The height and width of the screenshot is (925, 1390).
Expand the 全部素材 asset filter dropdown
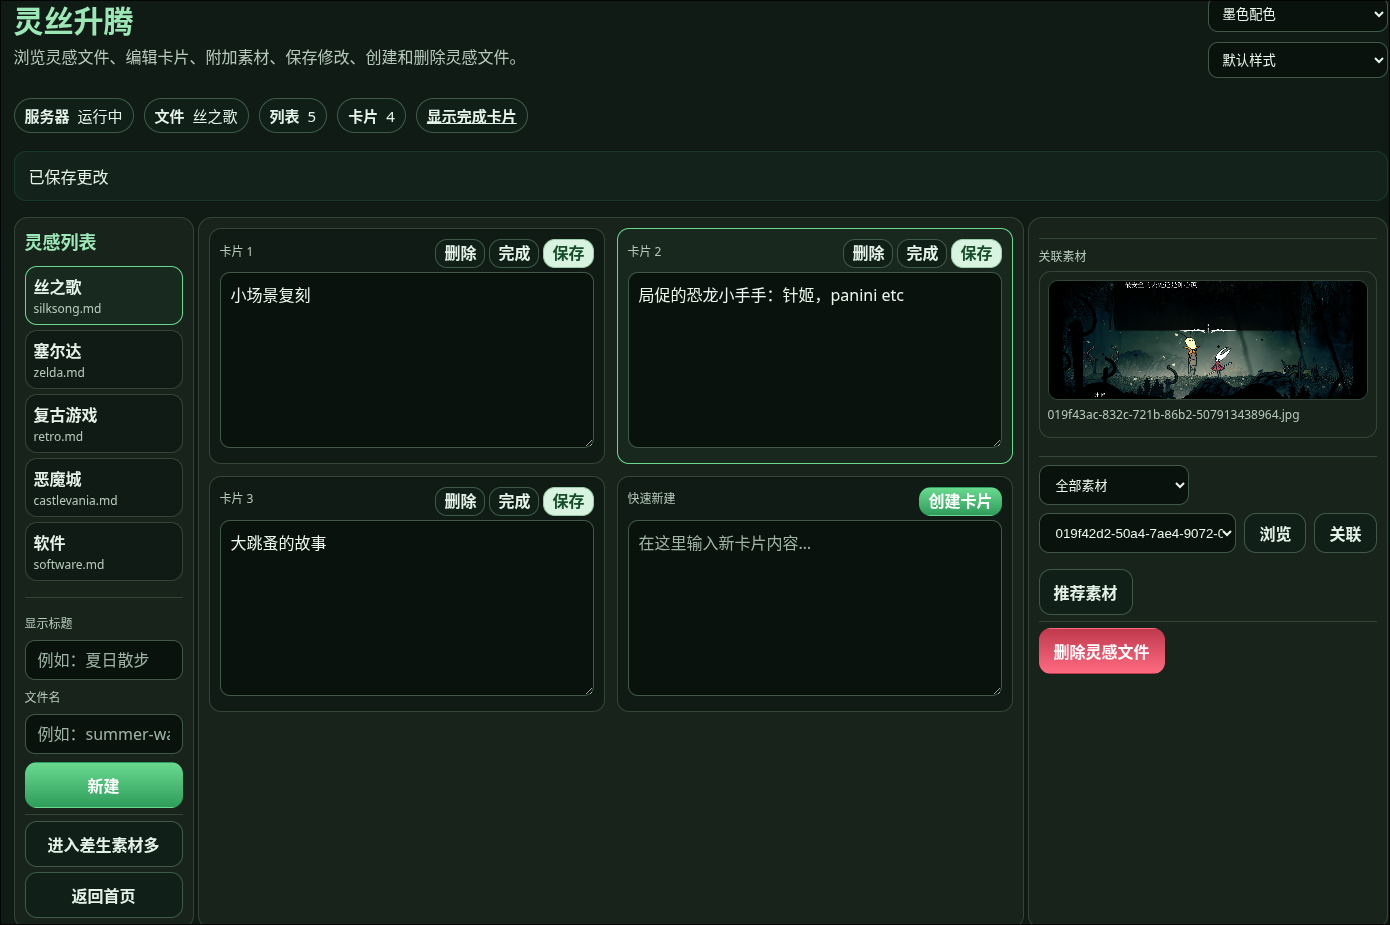[x=1114, y=485]
